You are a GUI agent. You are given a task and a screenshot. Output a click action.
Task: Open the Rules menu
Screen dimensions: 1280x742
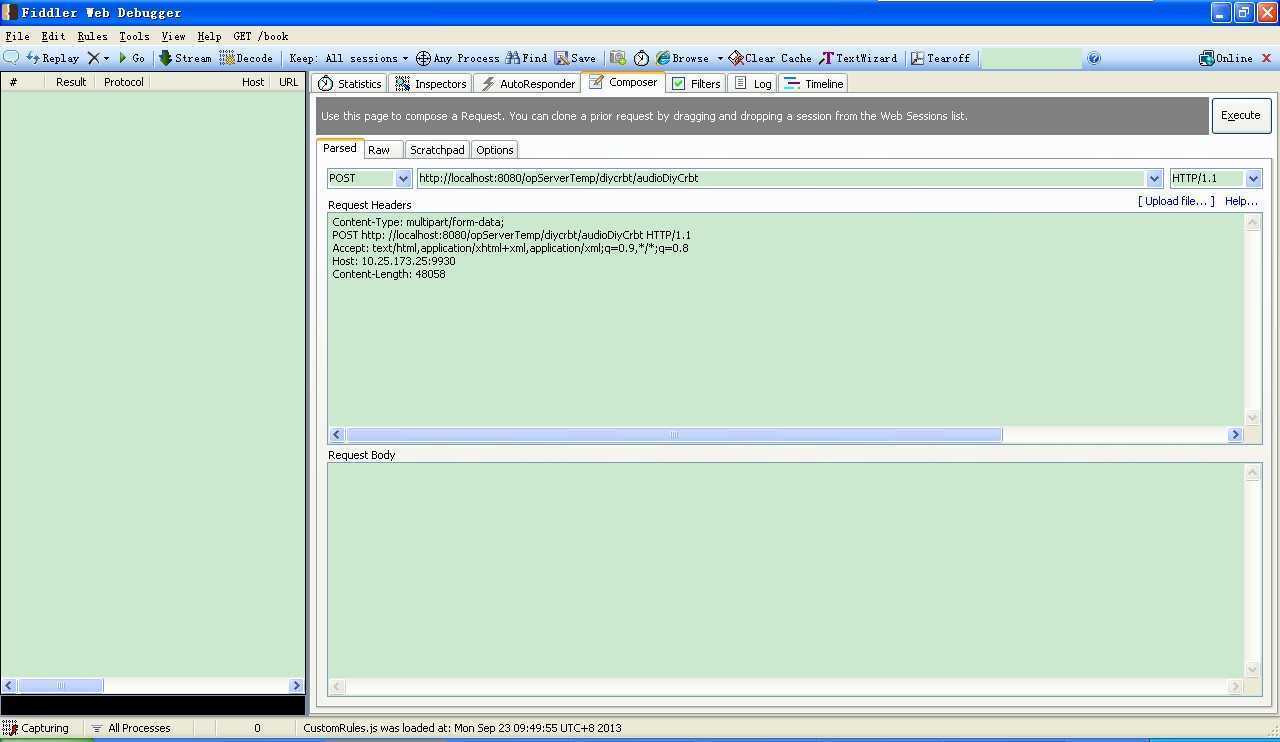92,36
